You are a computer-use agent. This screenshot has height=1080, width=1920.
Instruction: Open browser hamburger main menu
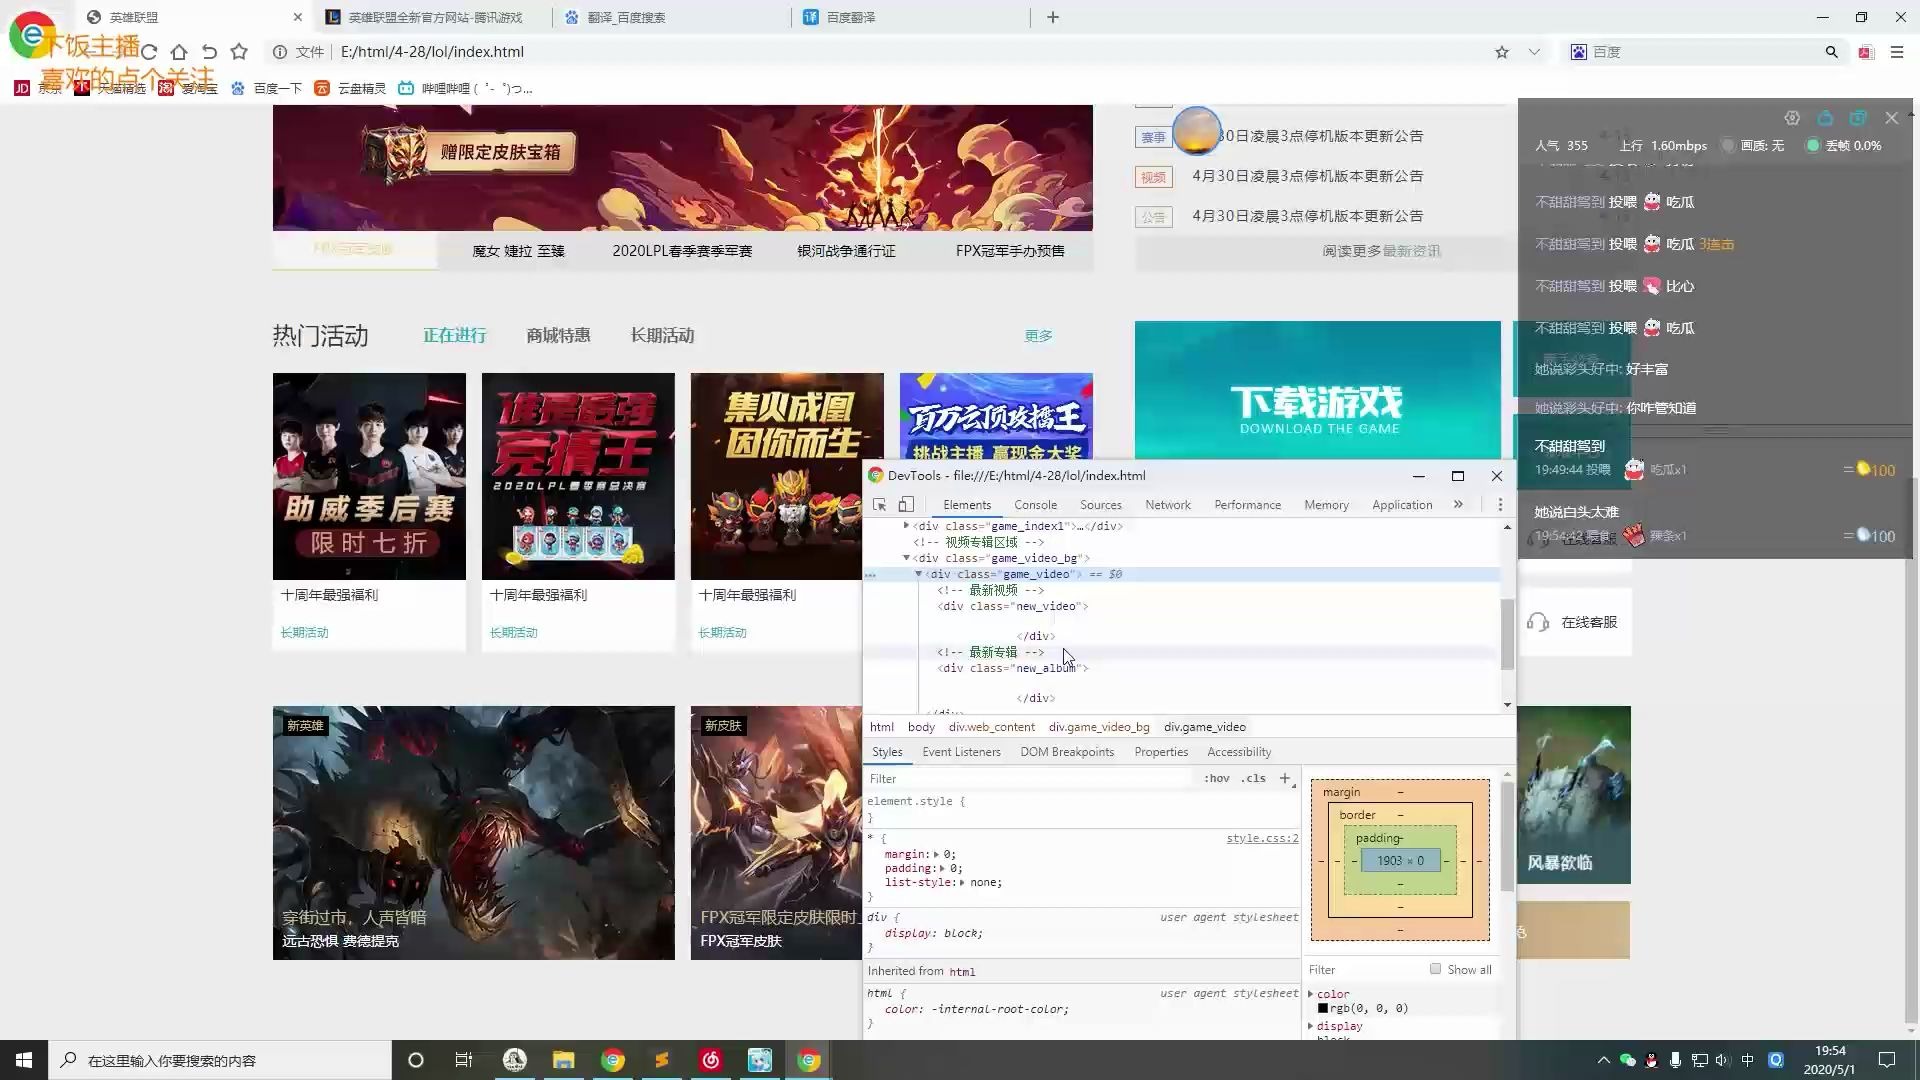(1897, 52)
